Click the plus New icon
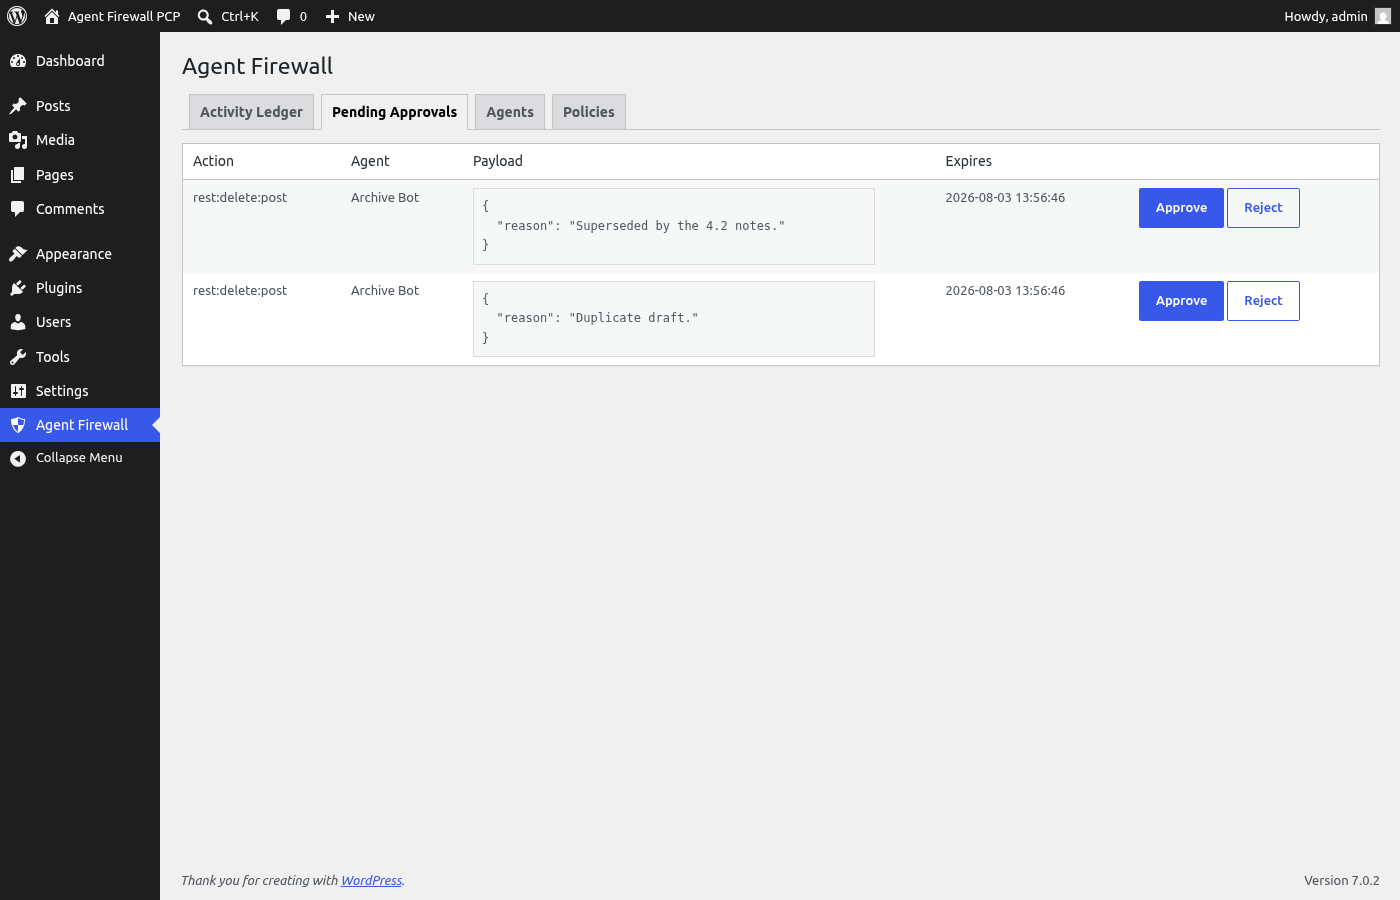Viewport: 1400px width, 900px height. [333, 16]
